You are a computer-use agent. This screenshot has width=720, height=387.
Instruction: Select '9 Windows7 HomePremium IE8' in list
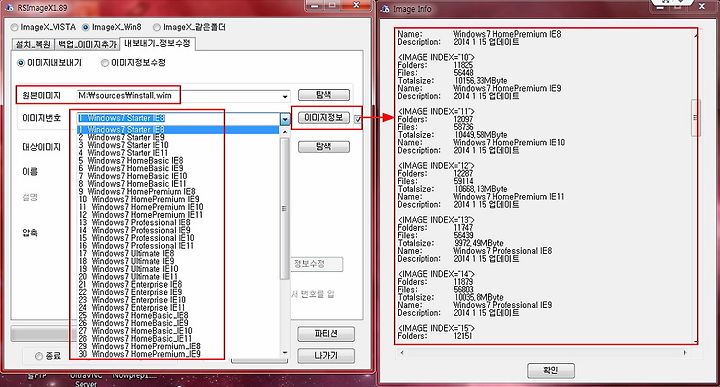(178, 192)
